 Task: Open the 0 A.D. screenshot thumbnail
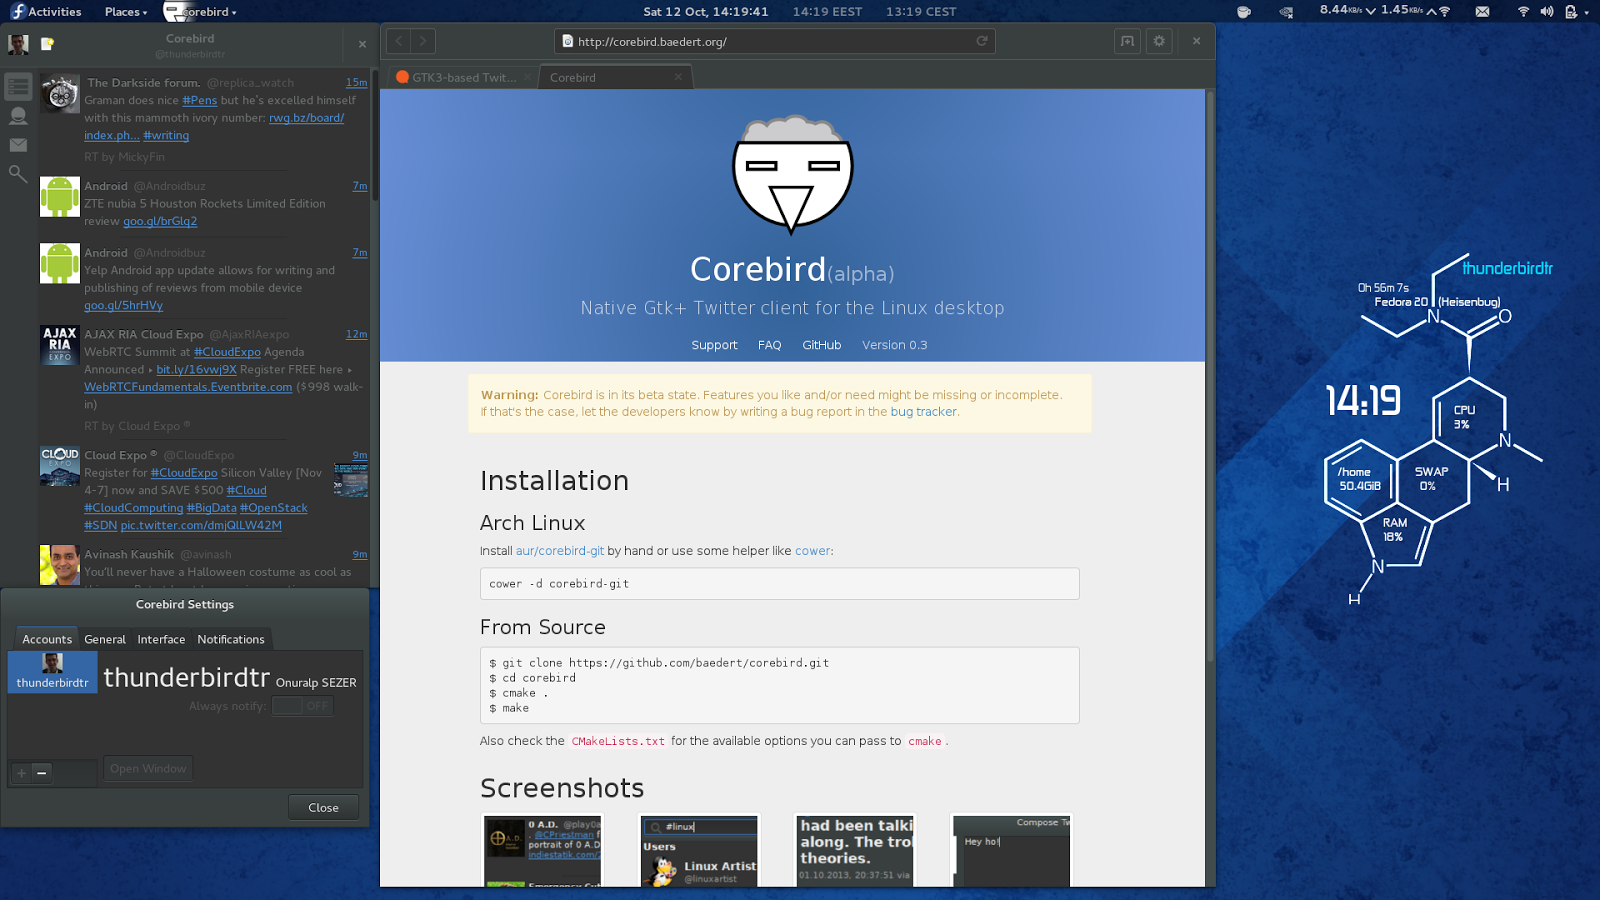click(543, 851)
